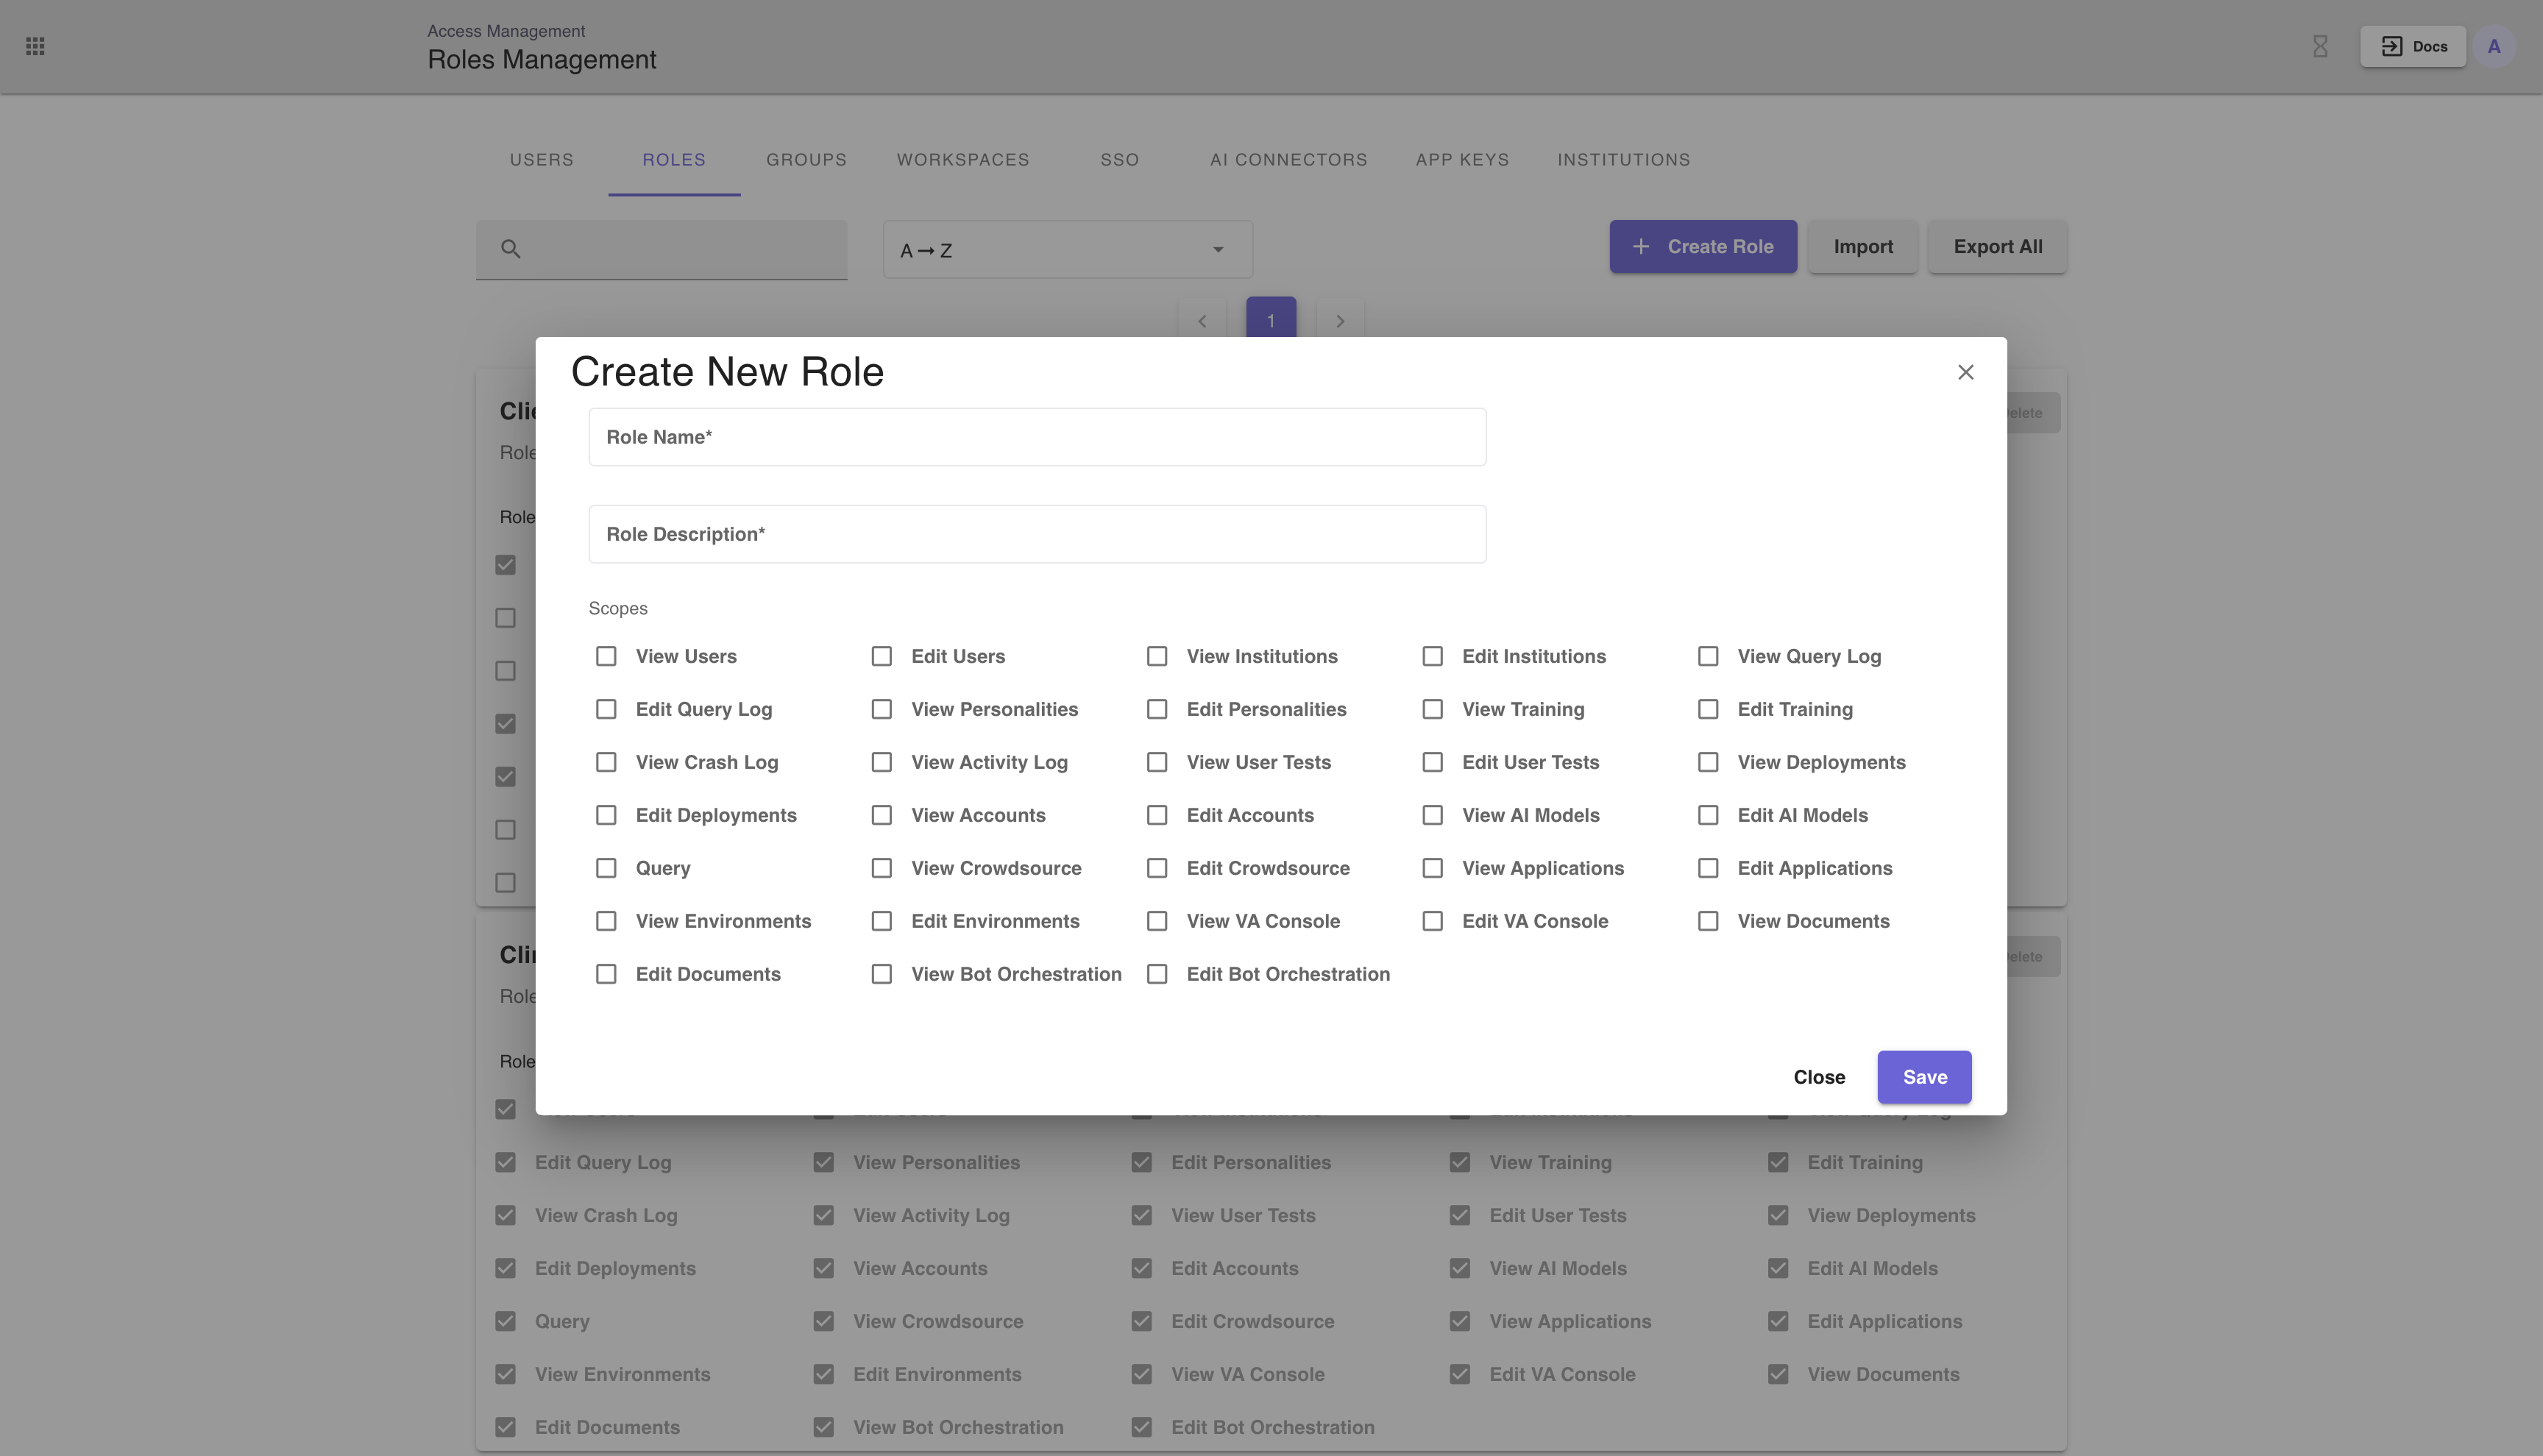This screenshot has width=2543, height=1456.
Task: Check Edit VA Console in dialog
Action: click(1432, 921)
